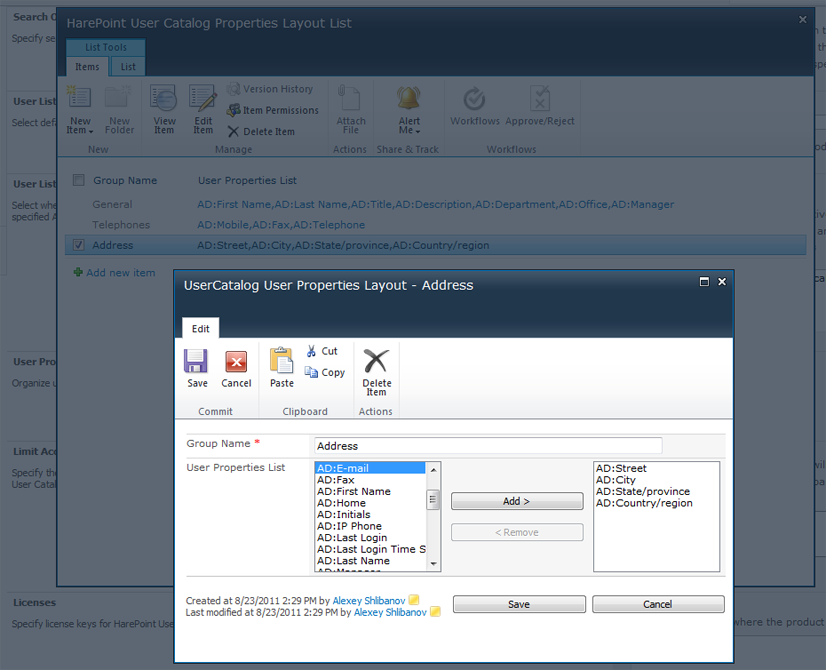
Task: Click the < Remove button
Action: coord(517,532)
